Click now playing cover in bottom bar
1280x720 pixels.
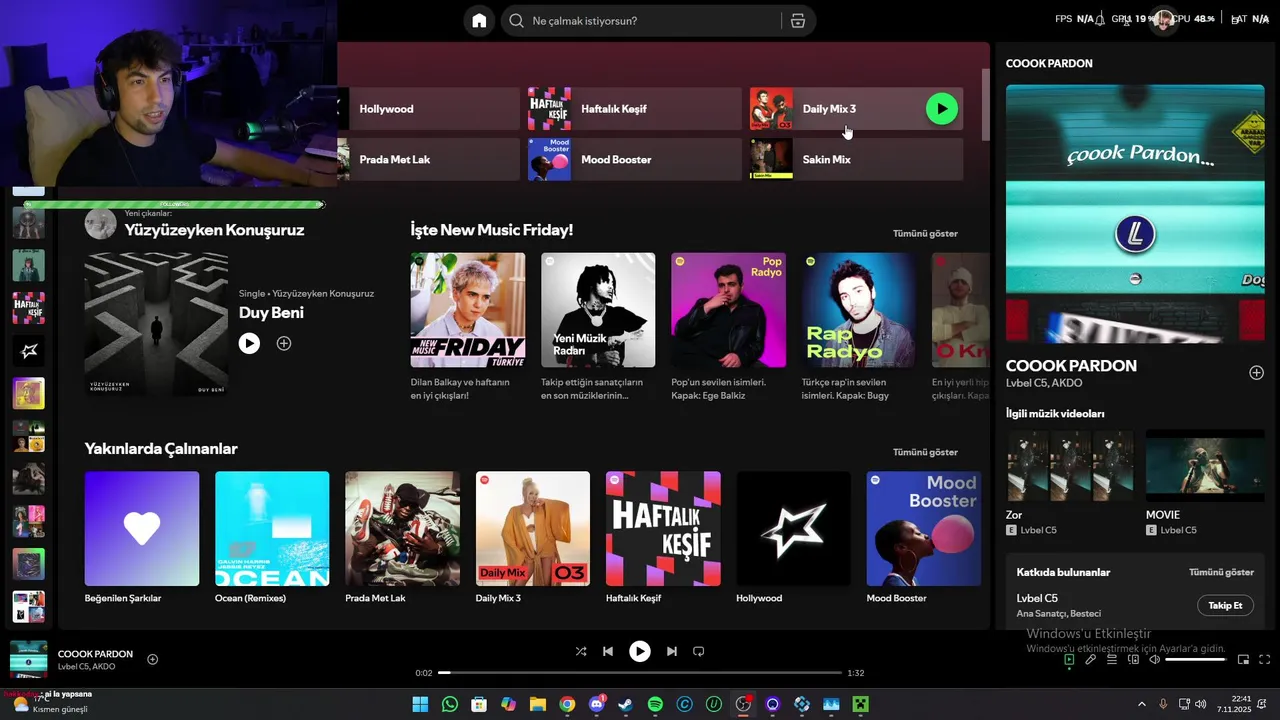tap(28, 659)
